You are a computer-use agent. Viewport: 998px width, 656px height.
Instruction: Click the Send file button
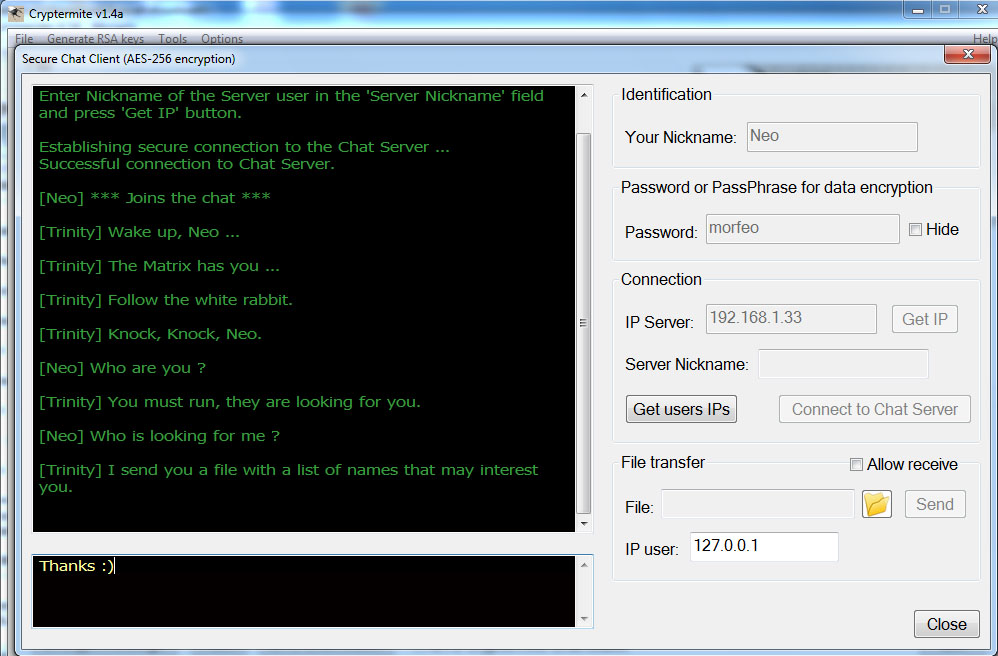935,504
